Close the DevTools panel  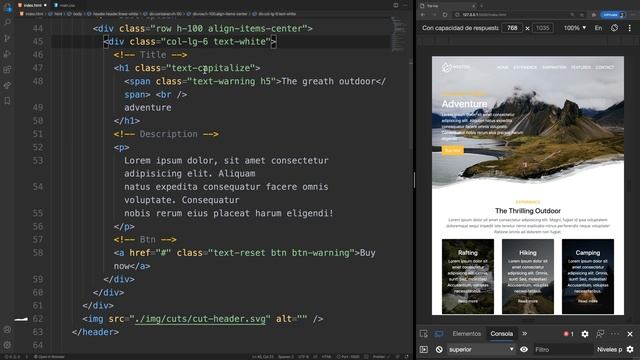coord(630,334)
